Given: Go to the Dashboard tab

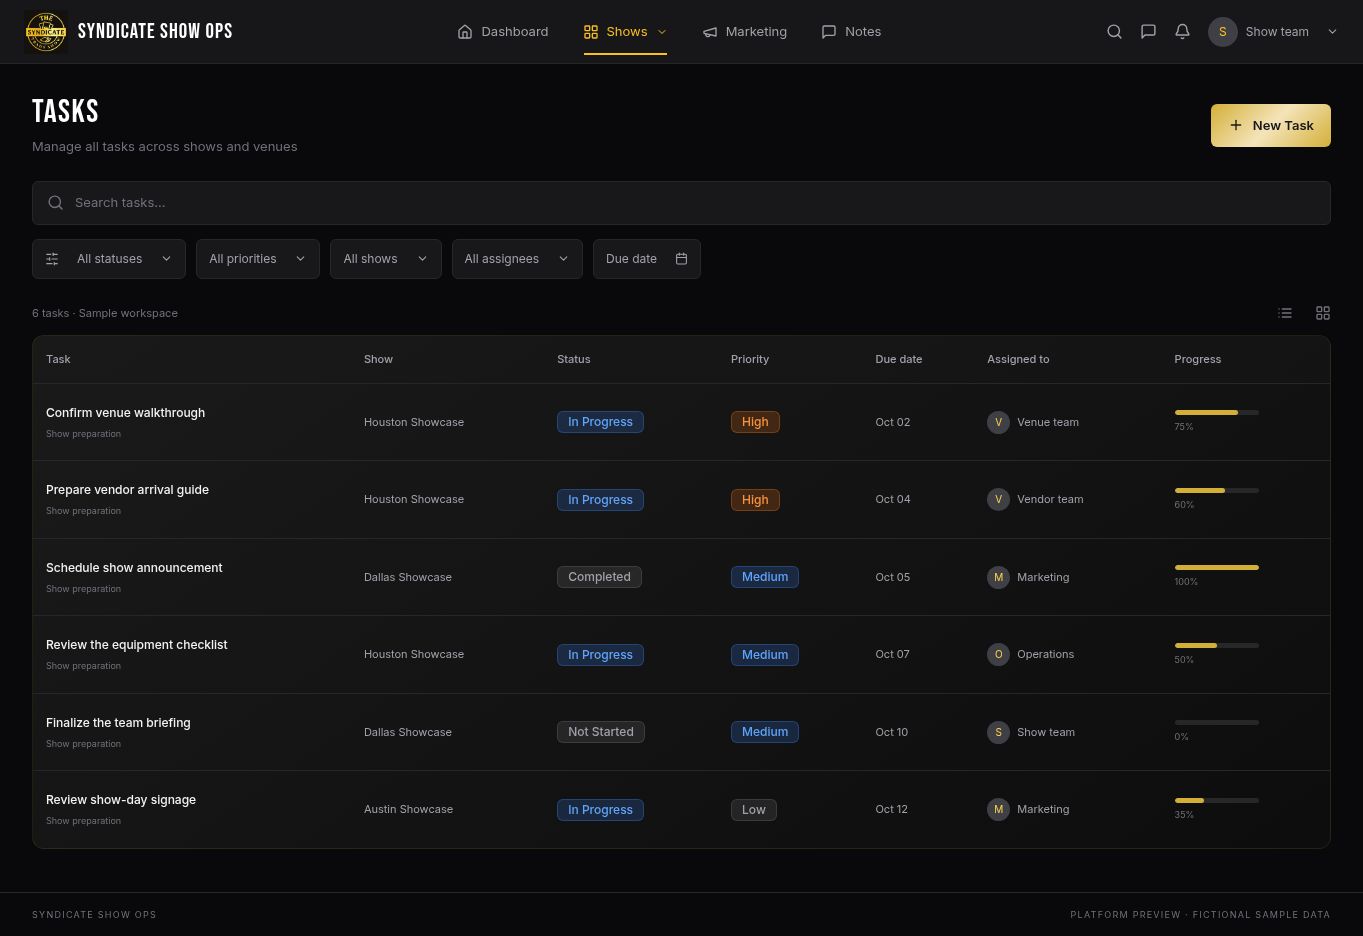Looking at the screenshot, I should coord(503,32).
